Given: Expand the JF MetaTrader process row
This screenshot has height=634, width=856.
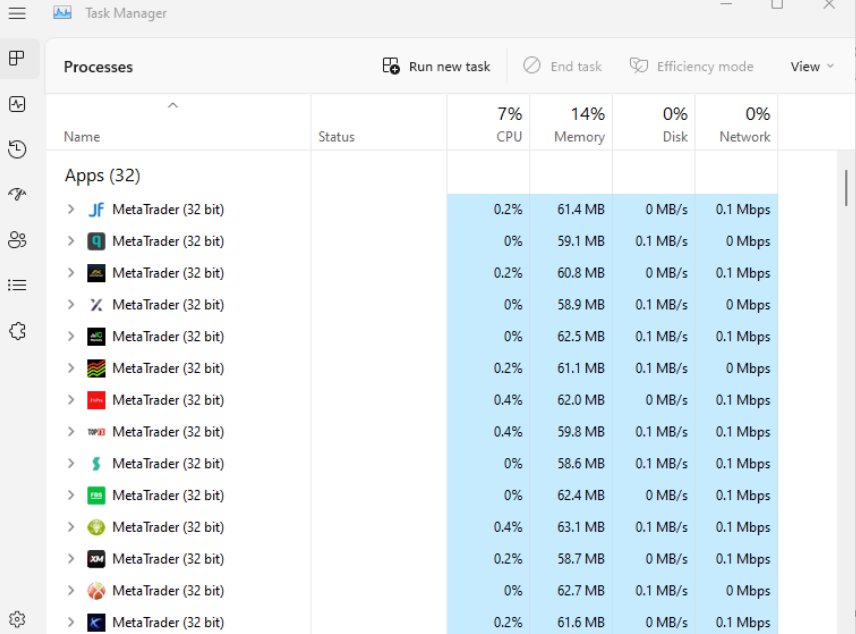Looking at the screenshot, I should [x=71, y=209].
